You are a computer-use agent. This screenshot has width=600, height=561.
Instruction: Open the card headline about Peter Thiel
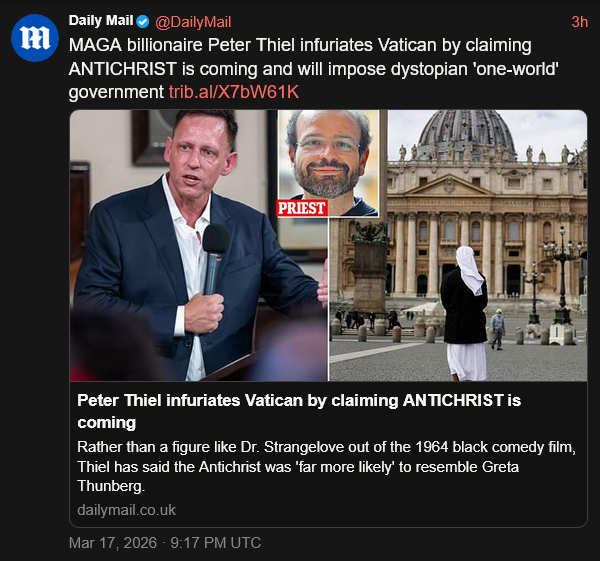[299, 411]
